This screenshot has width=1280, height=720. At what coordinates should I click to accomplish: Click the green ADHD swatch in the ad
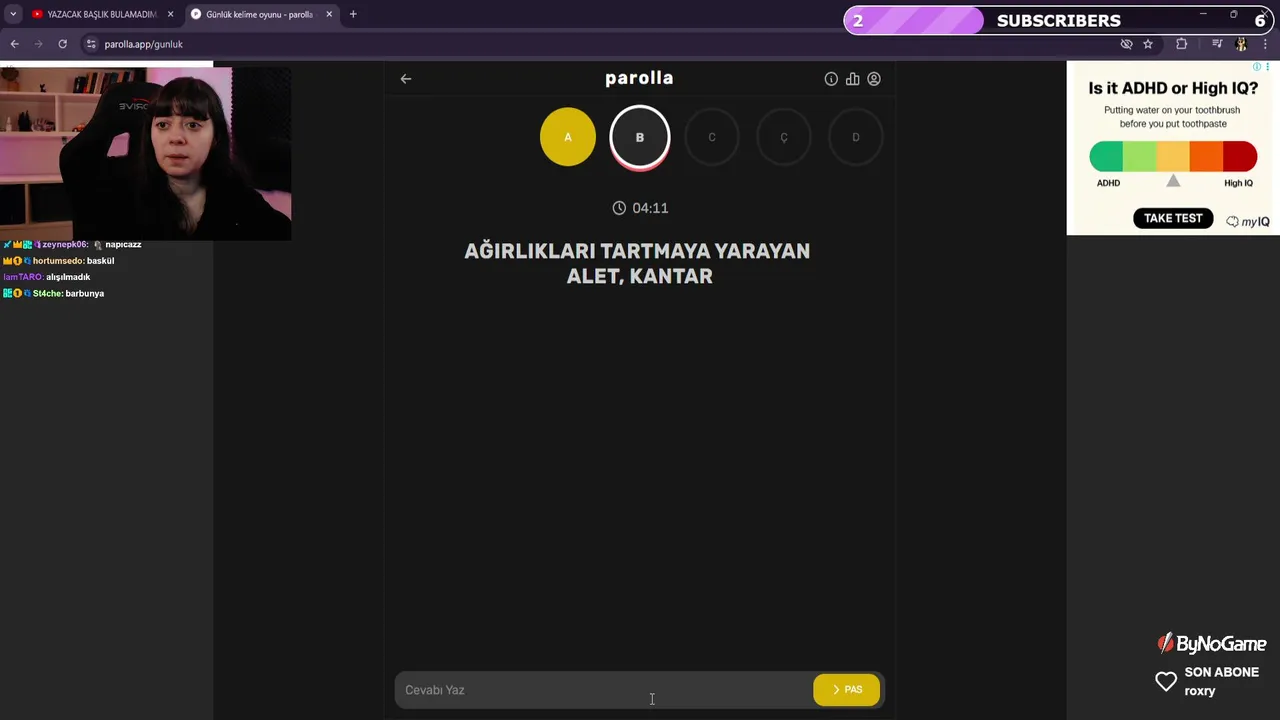(x=1106, y=157)
